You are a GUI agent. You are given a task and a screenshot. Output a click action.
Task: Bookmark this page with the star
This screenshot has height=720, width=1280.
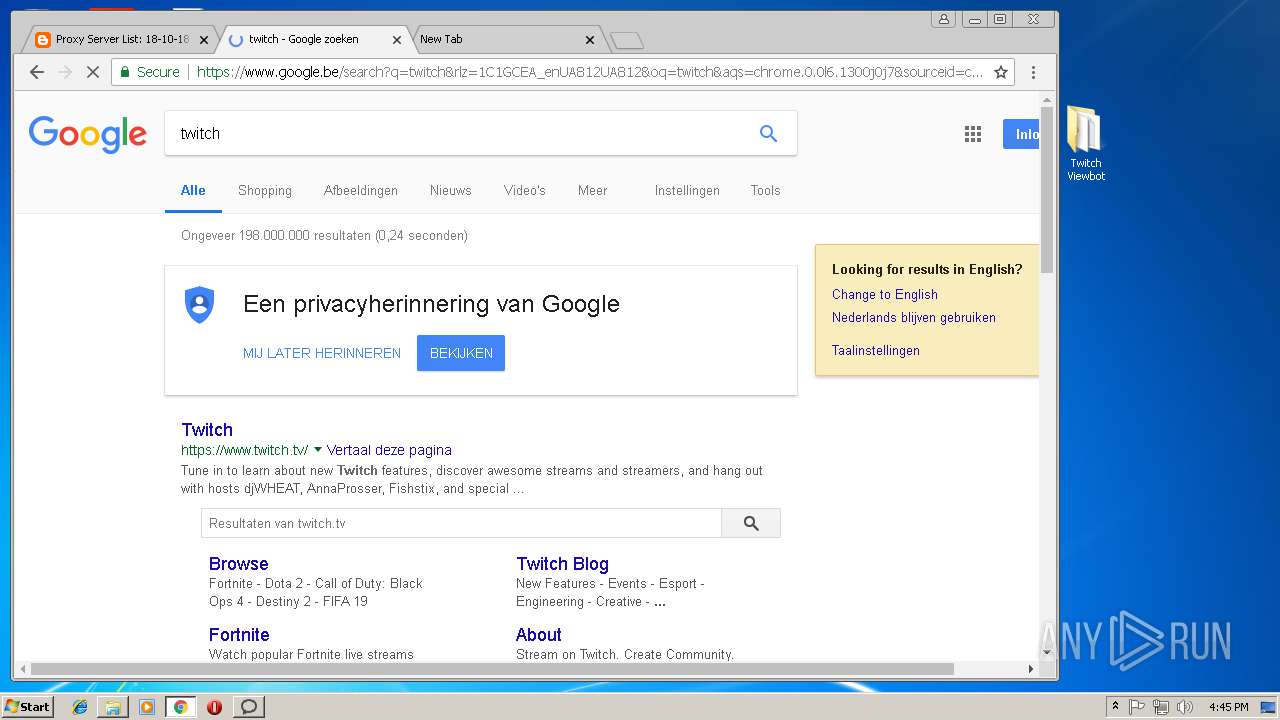coord(1000,72)
